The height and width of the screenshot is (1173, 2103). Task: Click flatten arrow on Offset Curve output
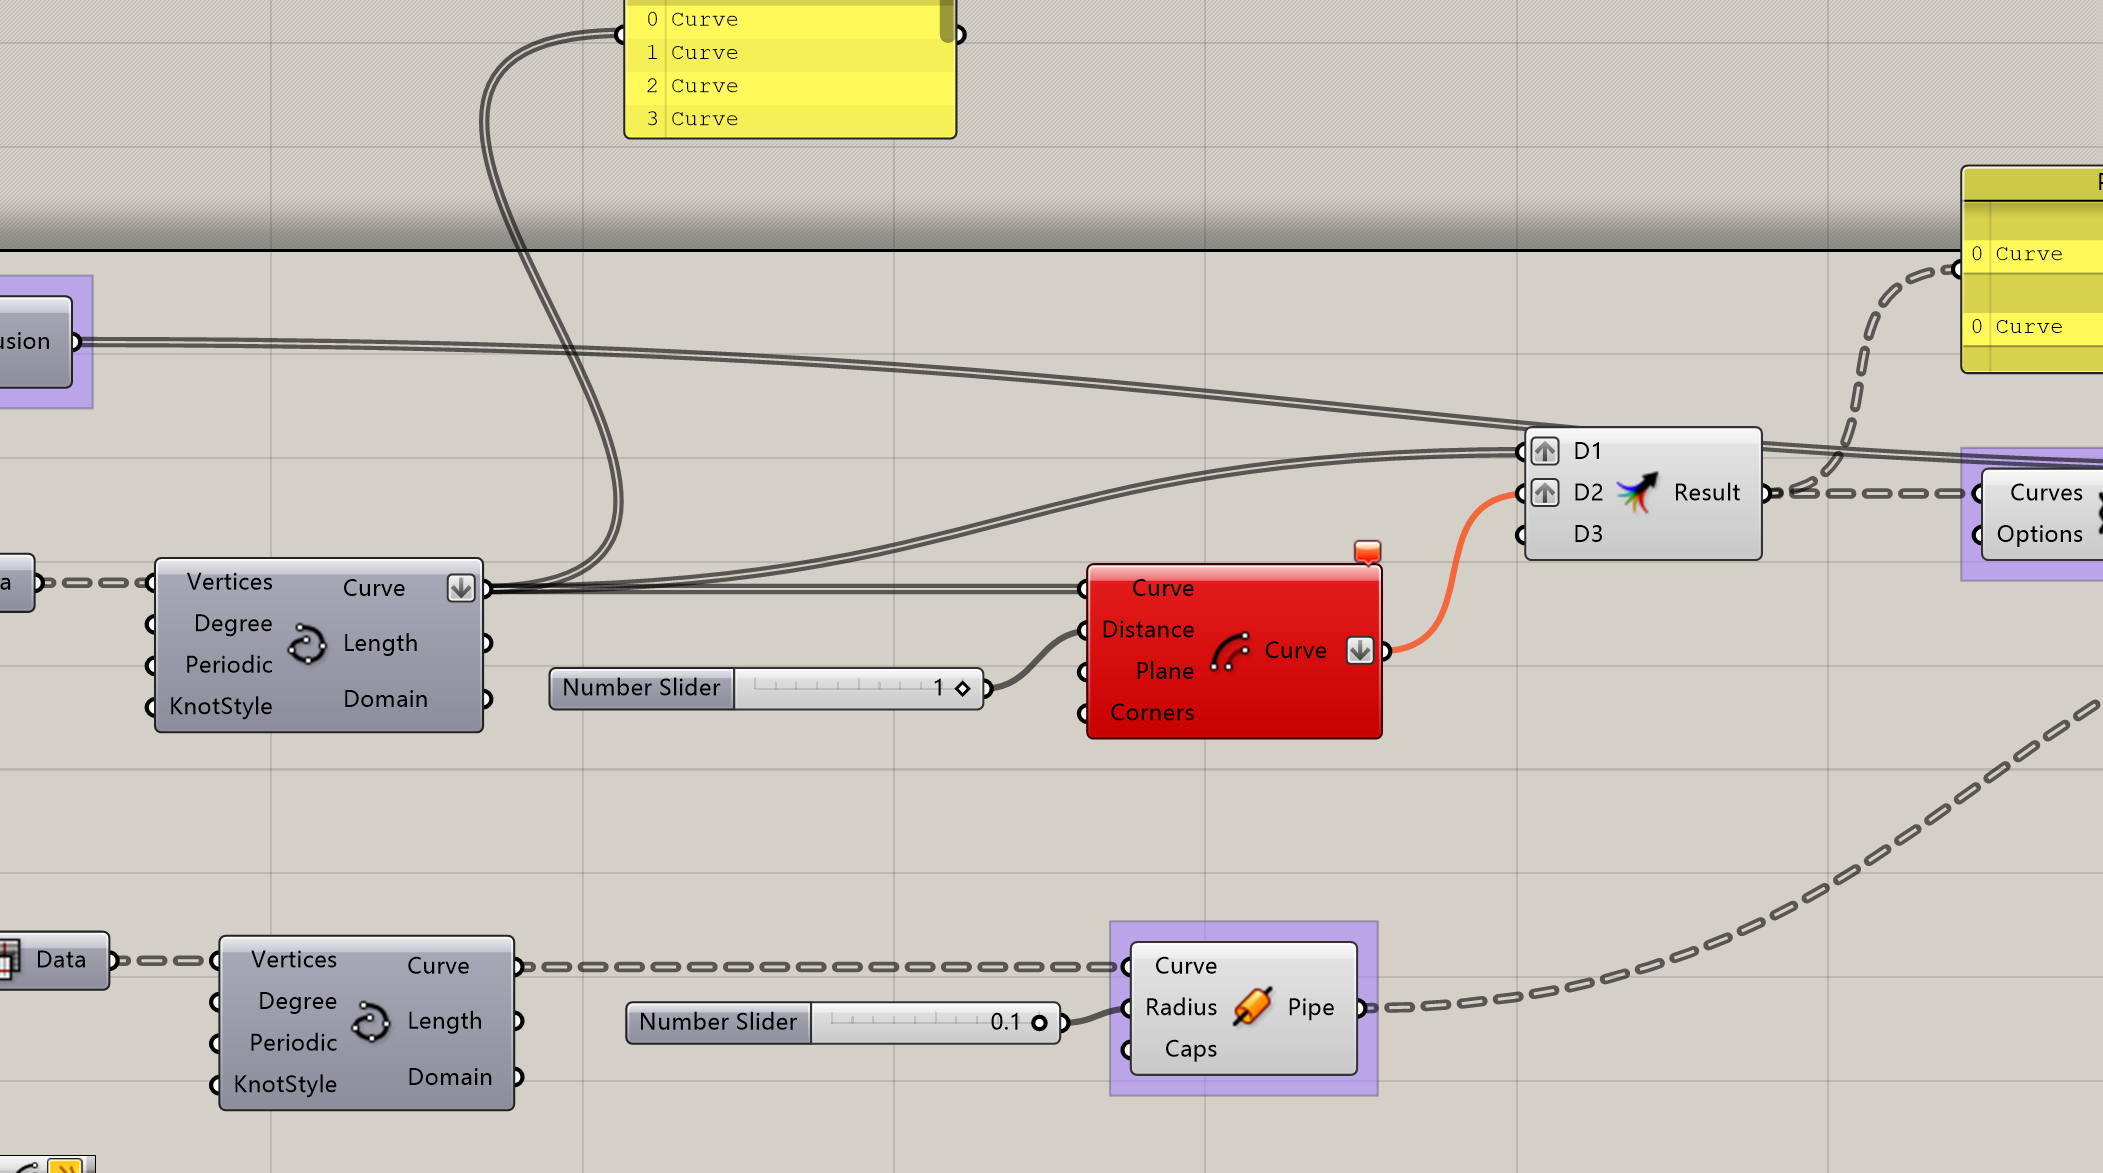(x=1359, y=650)
